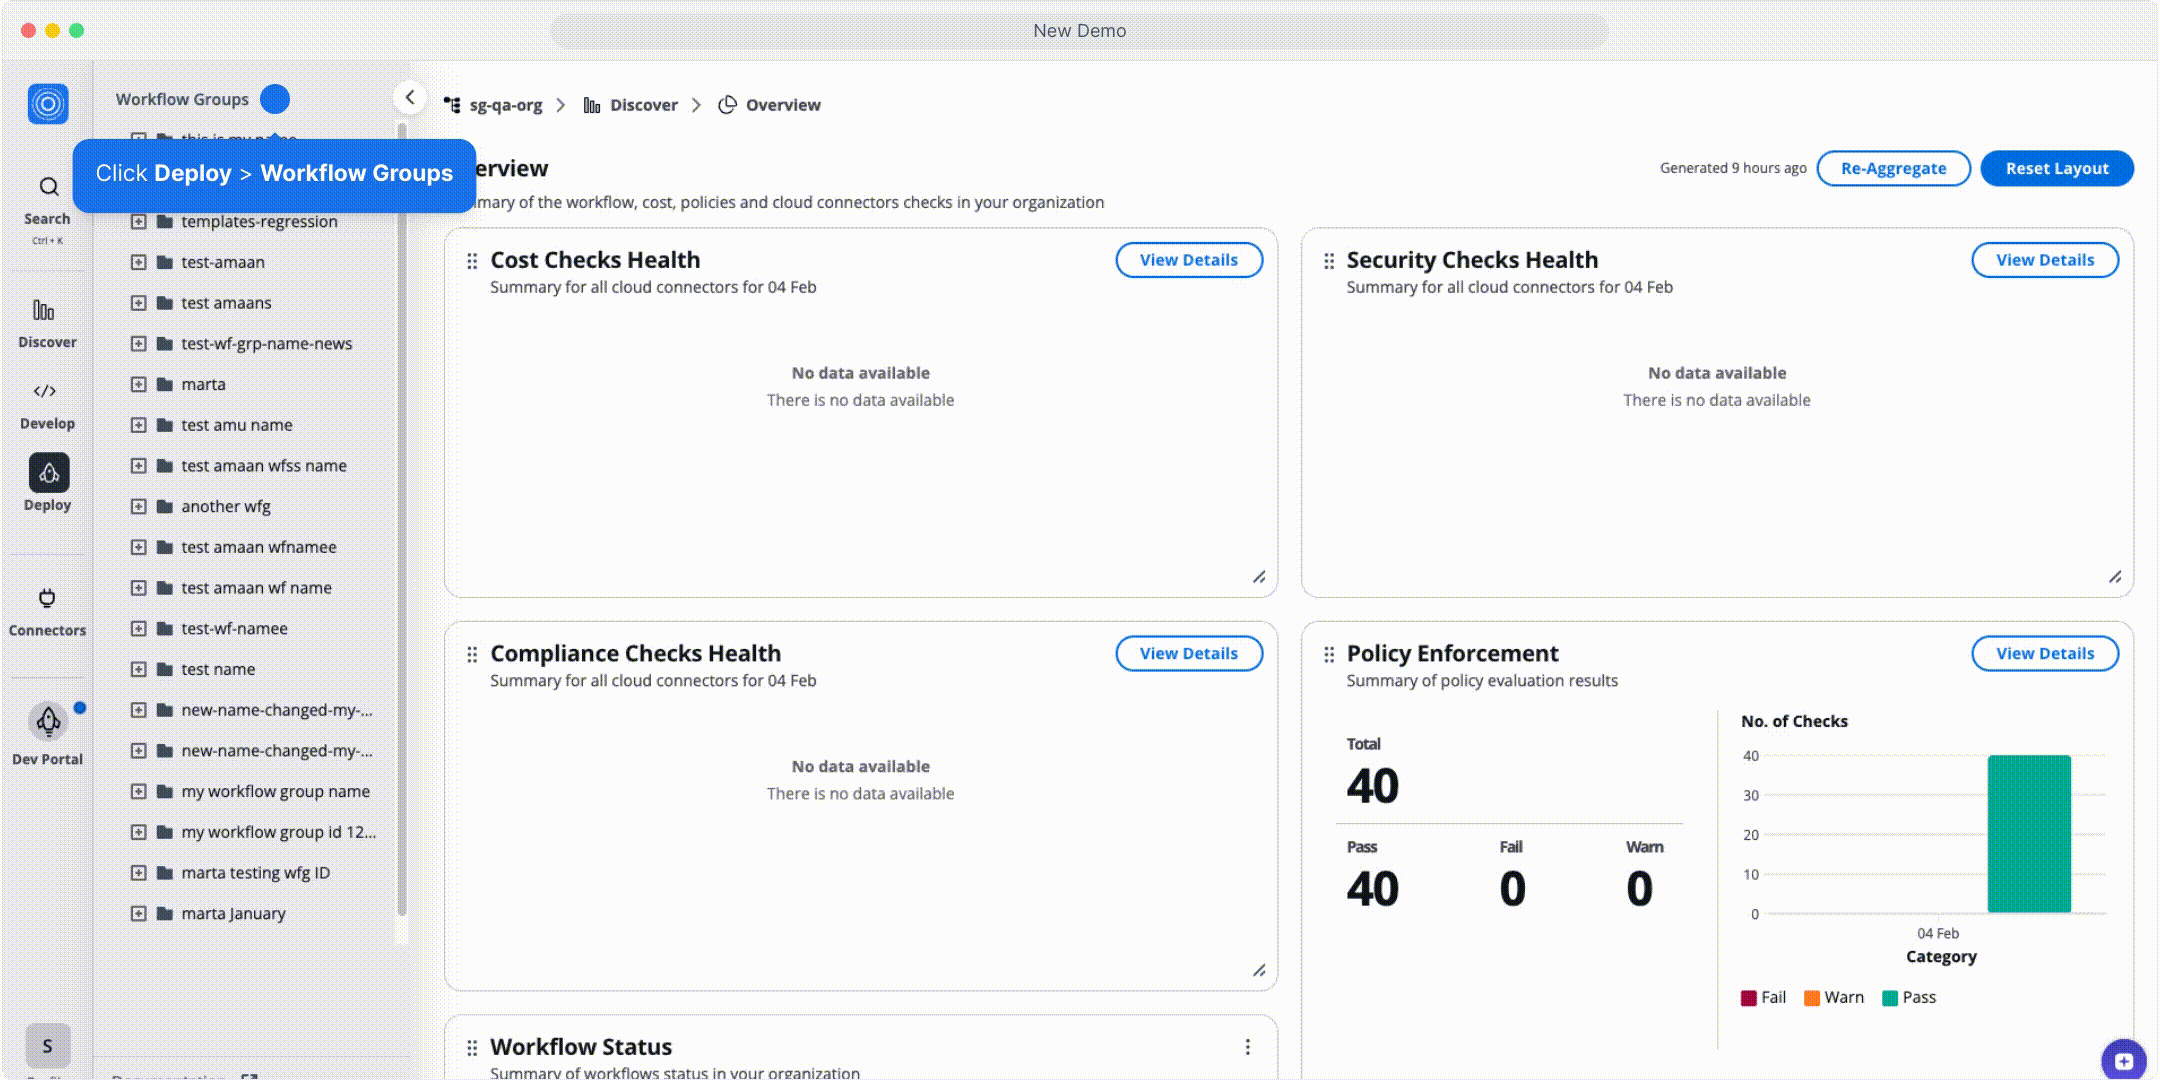Click Reset Layout
This screenshot has width=2160, height=1080.
(2056, 168)
